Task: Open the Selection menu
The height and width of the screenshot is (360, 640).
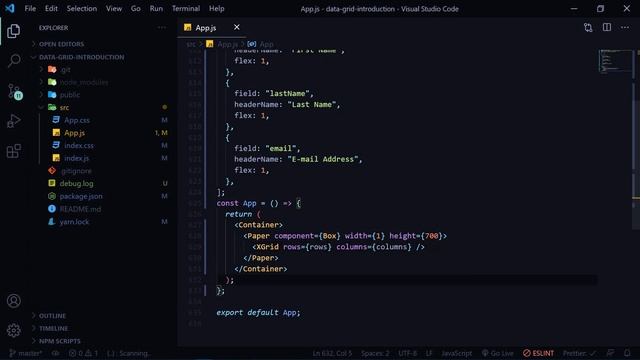Action: point(82,8)
